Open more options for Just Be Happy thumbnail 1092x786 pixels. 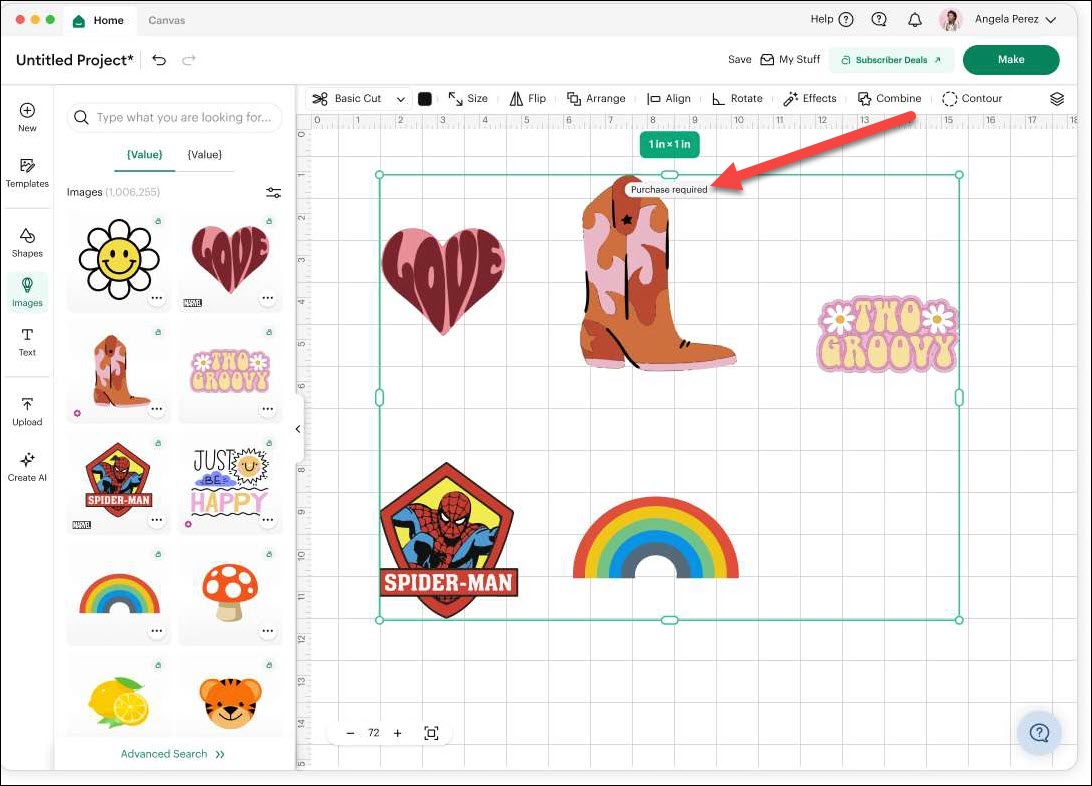click(x=267, y=520)
